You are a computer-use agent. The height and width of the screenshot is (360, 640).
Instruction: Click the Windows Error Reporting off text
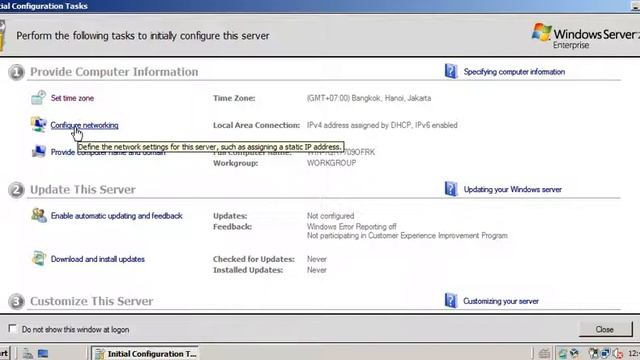tap(352, 227)
